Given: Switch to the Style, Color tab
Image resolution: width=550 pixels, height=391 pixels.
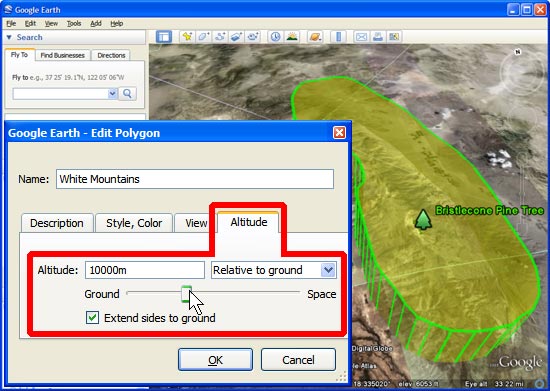Looking at the screenshot, I should coord(134,223).
